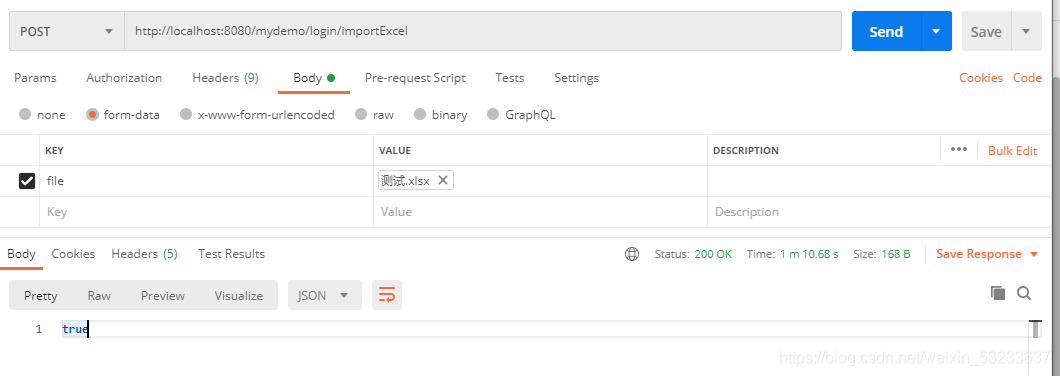The height and width of the screenshot is (376, 1060).
Task: Remove the 测试.xlsx file attachment
Action: [x=443, y=181]
